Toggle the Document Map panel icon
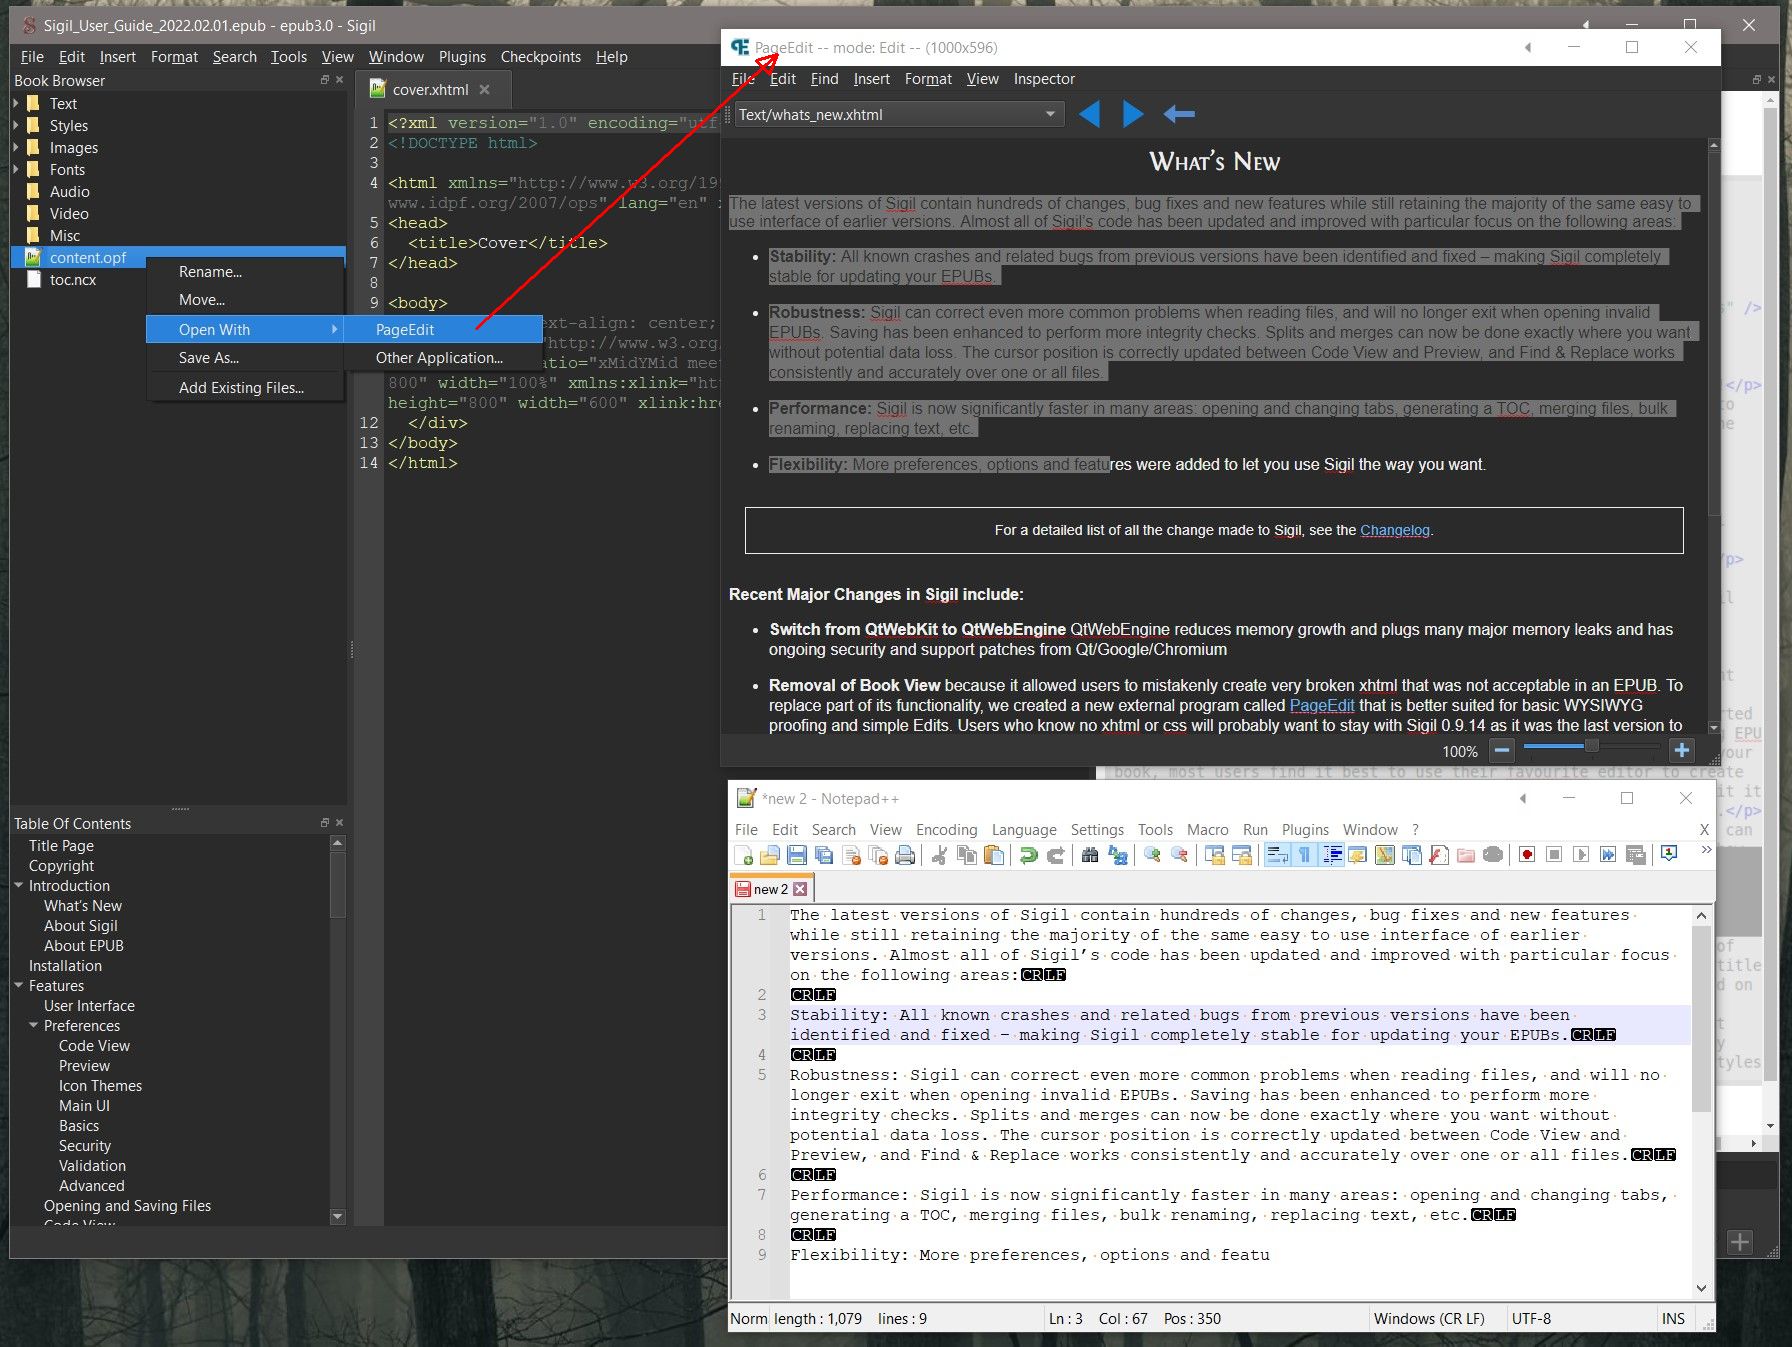1792x1347 pixels. 1384,855
